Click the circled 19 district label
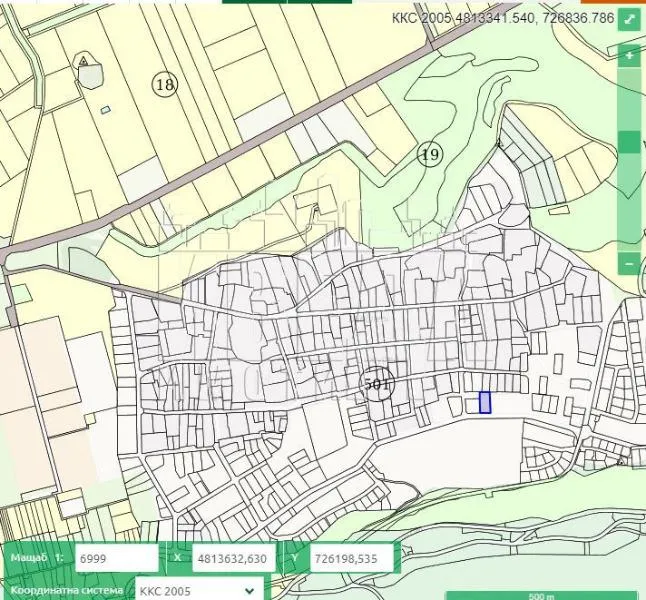Image resolution: width=646 pixels, height=600 pixels. pyautogui.click(x=430, y=154)
